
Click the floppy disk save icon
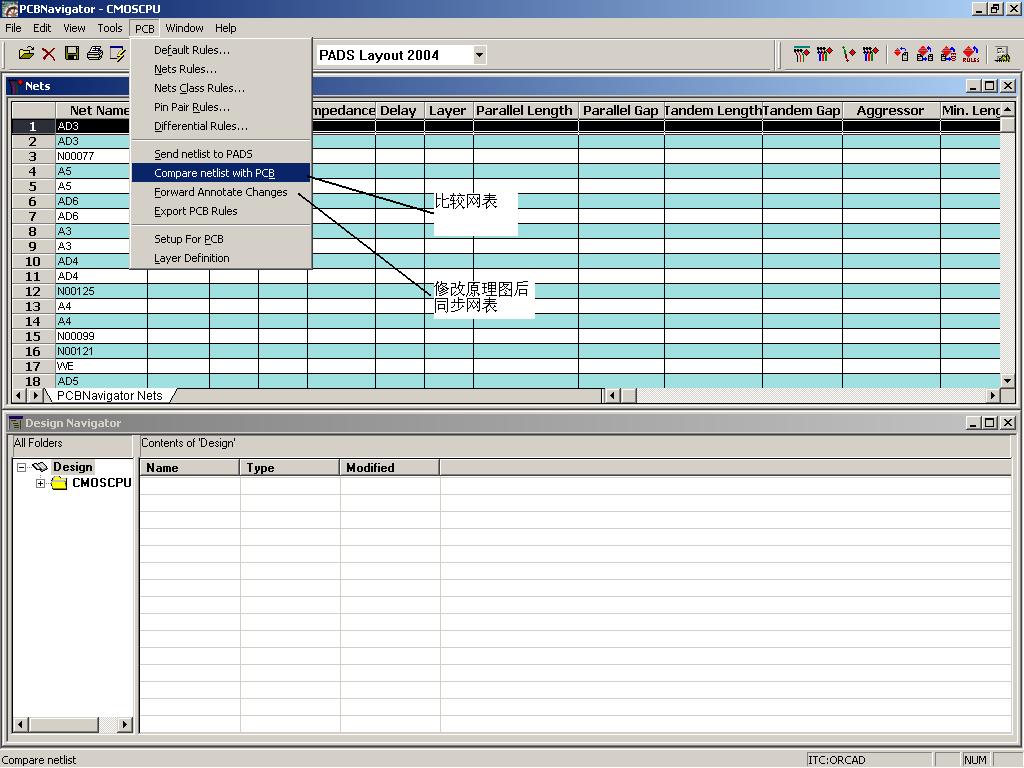point(72,54)
